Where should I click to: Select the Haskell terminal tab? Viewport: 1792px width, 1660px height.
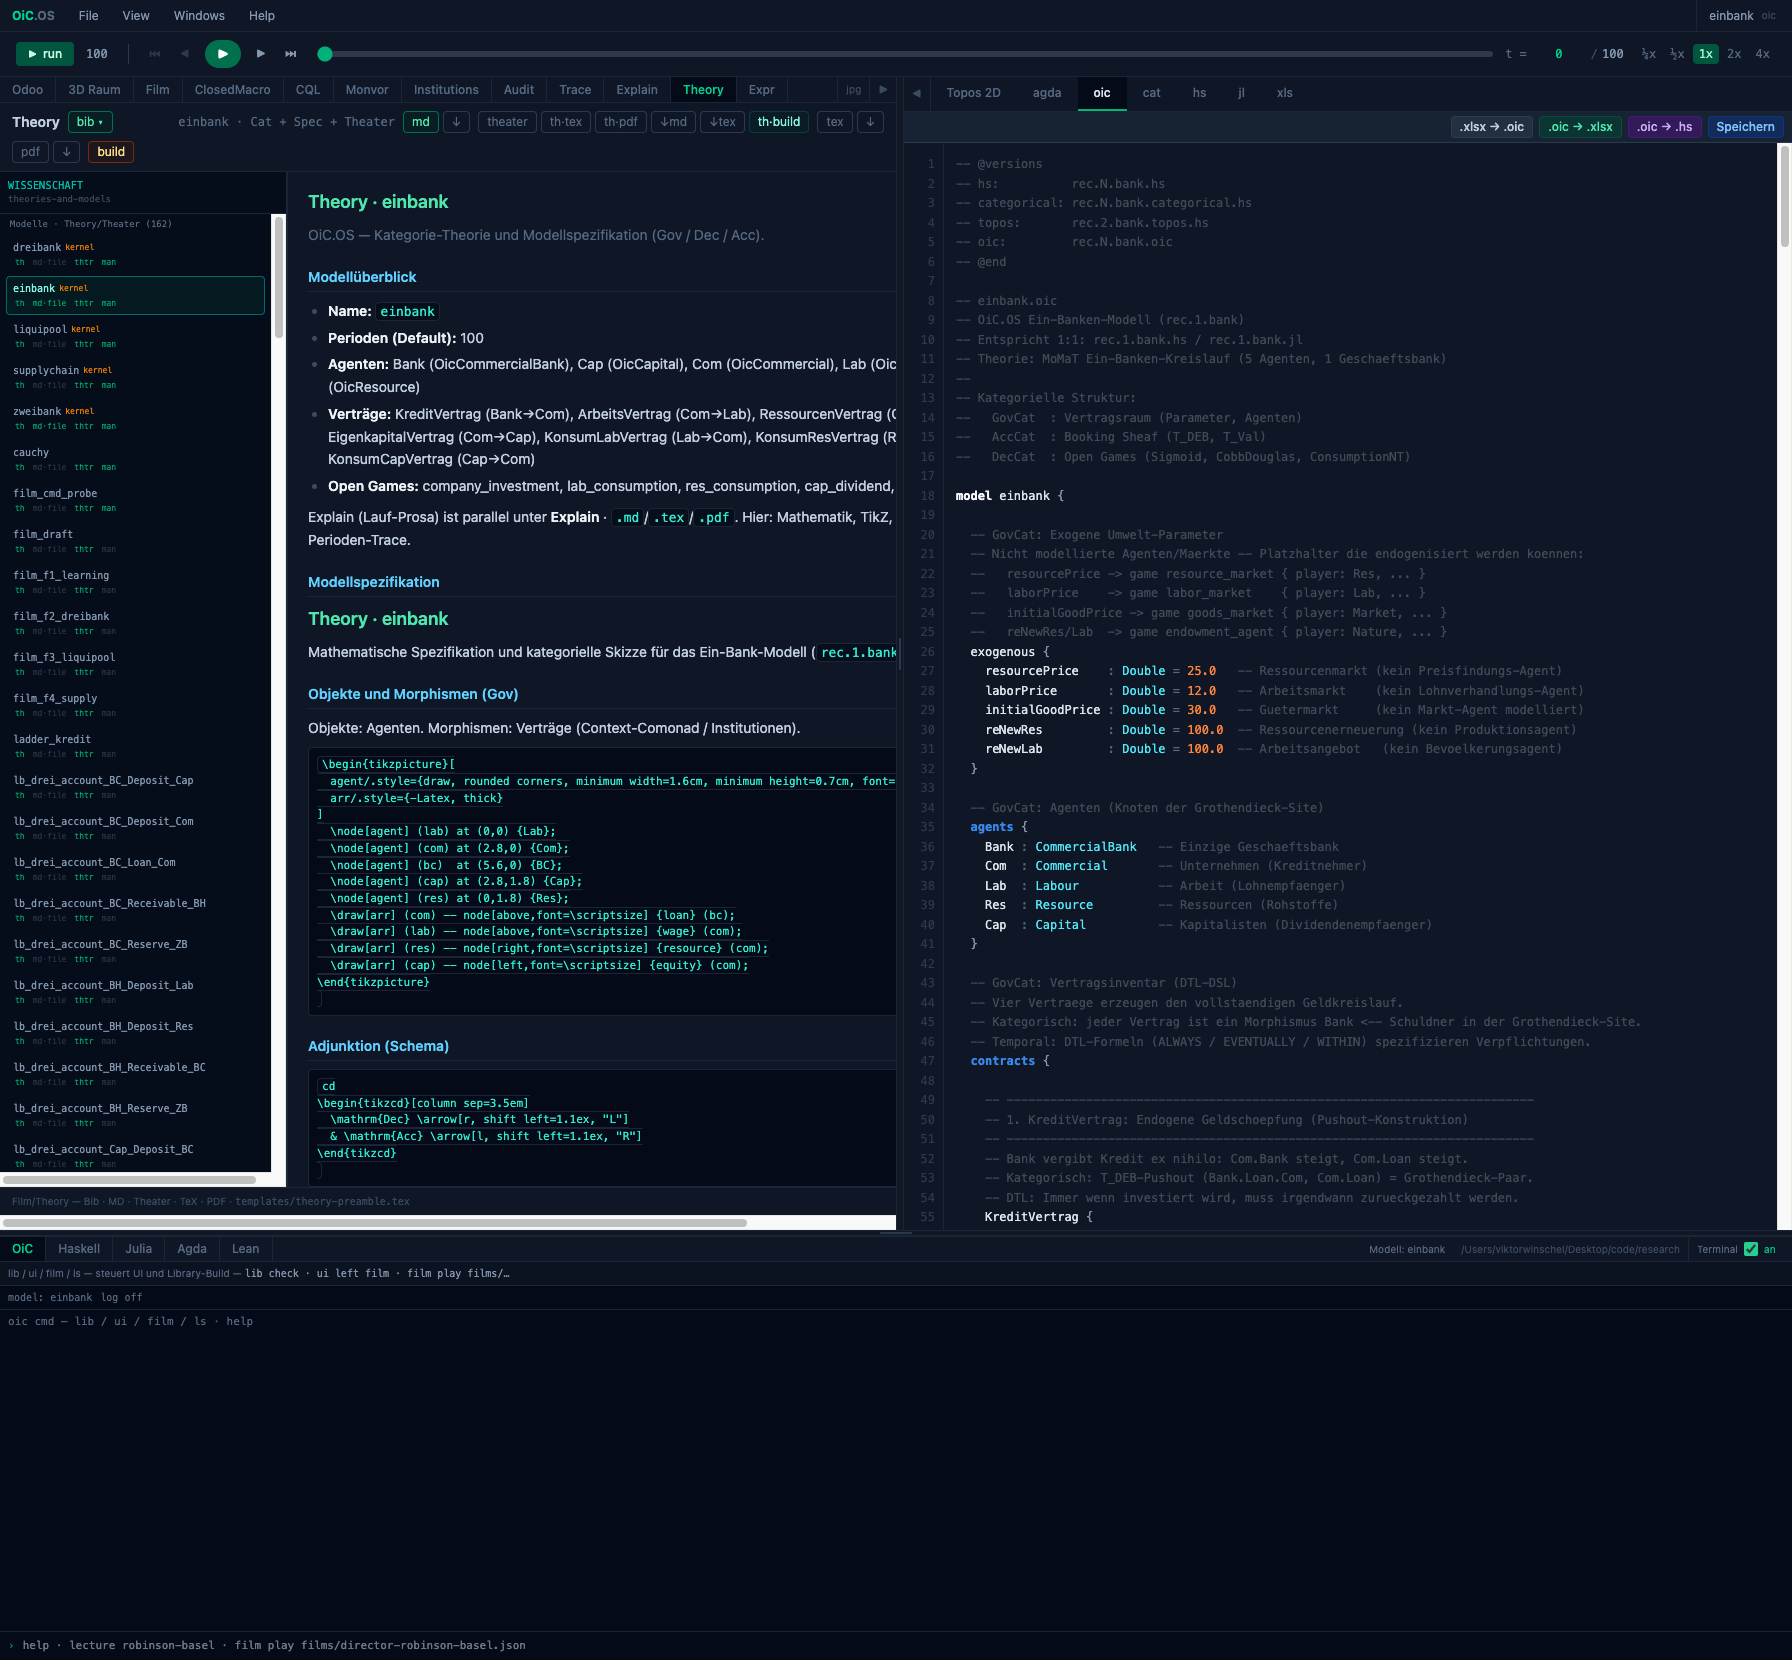pos(79,1249)
